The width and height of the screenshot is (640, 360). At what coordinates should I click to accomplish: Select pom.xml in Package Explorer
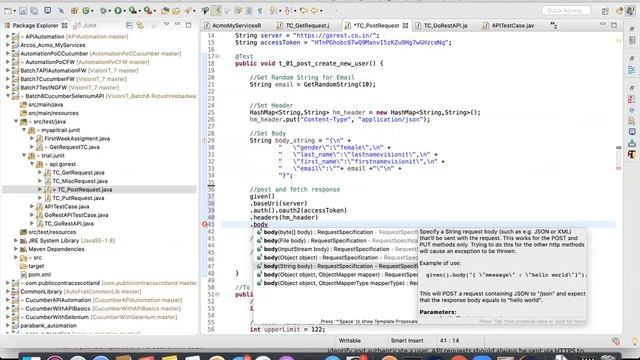click(40, 275)
